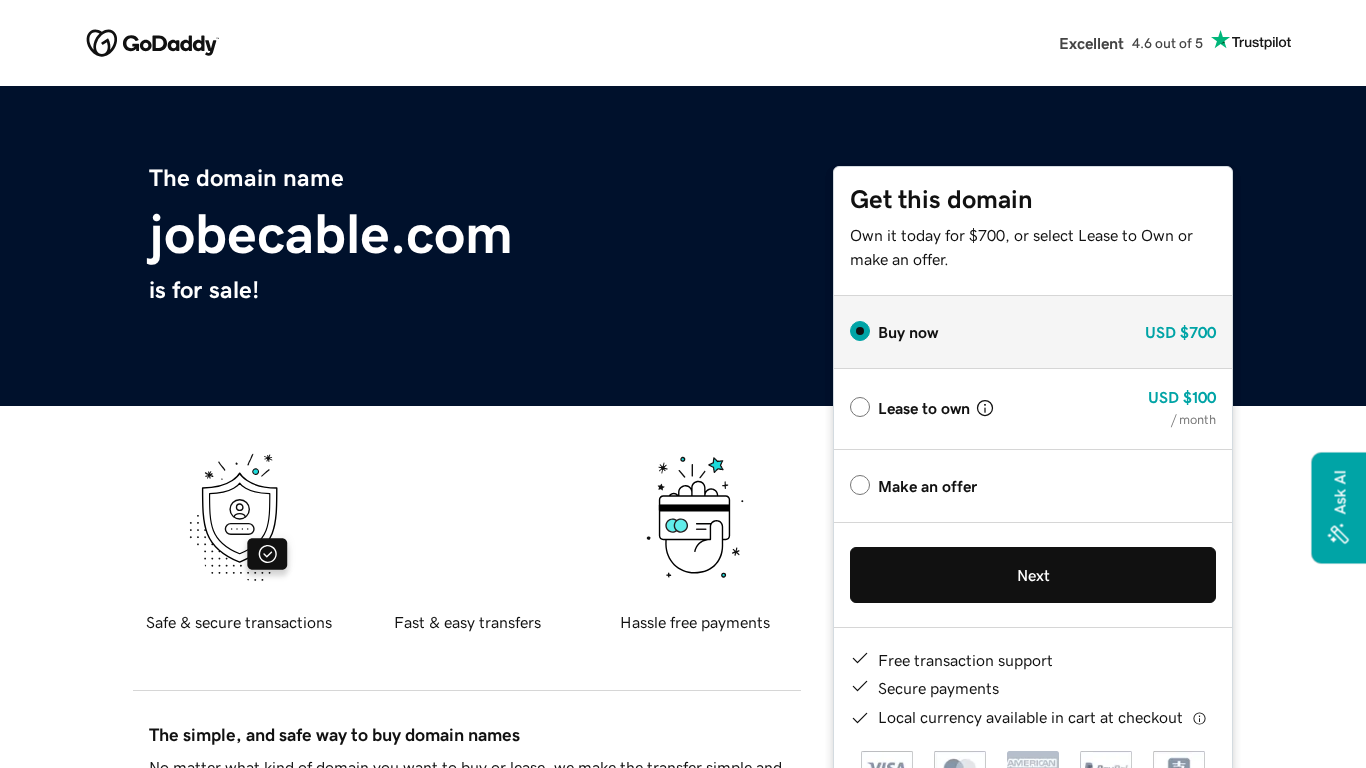The height and width of the screenshot is (768, 1366).
Task: Click the Lease to own info icon
Action: [985, 408]
